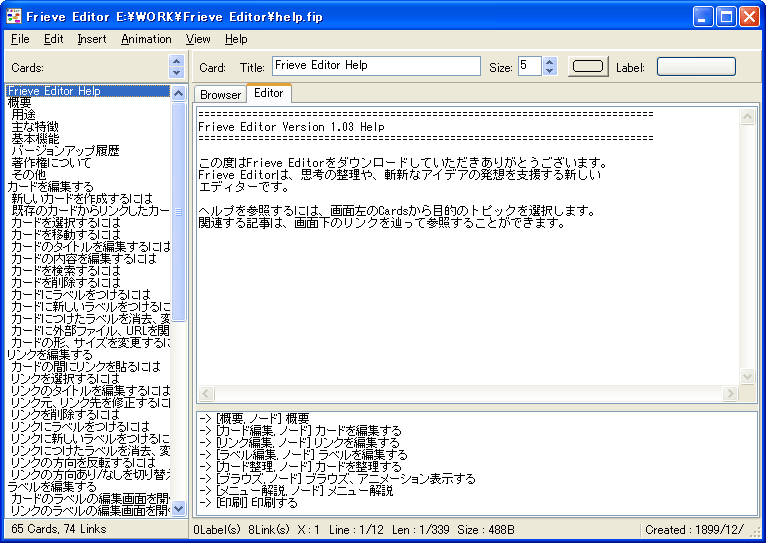Image resolution: width=766 pixels, height=543 pixels.
Task: Increase card Size with up spinner
Action: [550, 62]
